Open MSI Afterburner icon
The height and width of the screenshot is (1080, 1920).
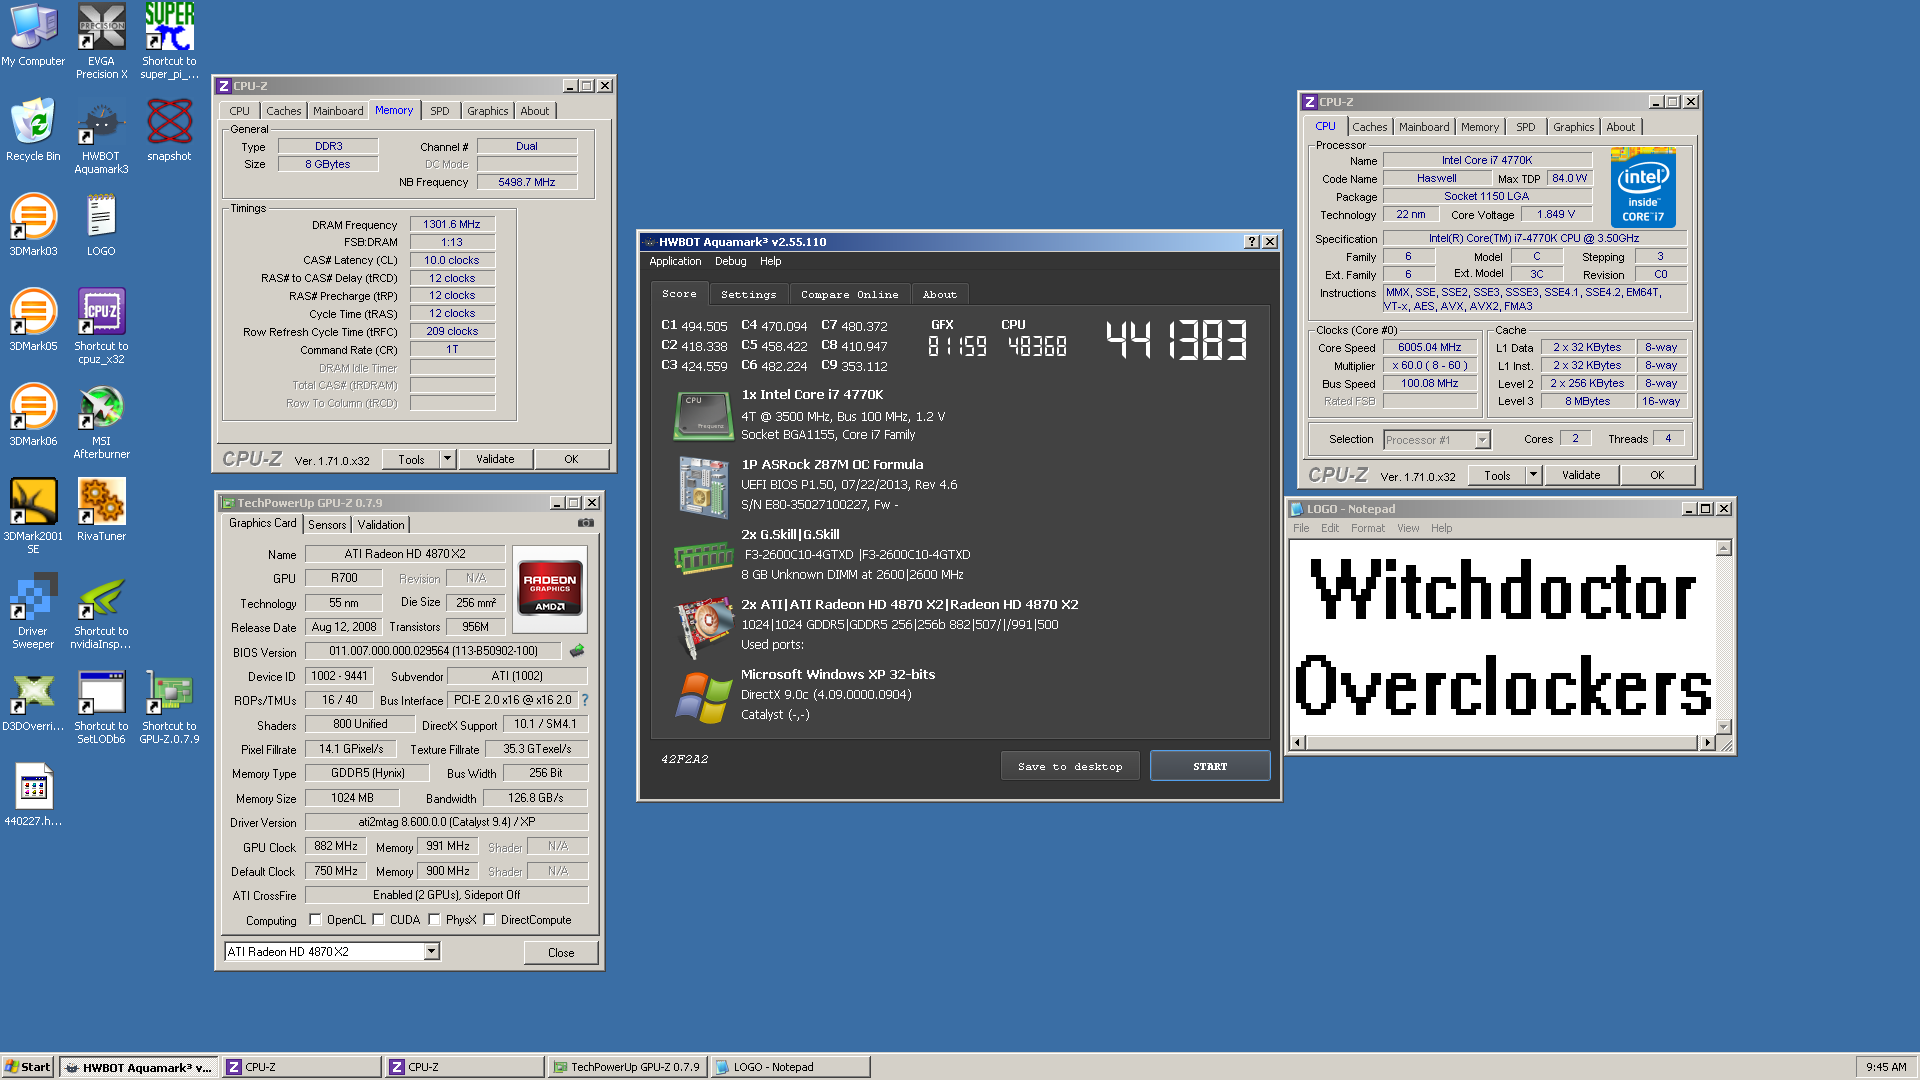pyautogui.click(x=101, y=421)
